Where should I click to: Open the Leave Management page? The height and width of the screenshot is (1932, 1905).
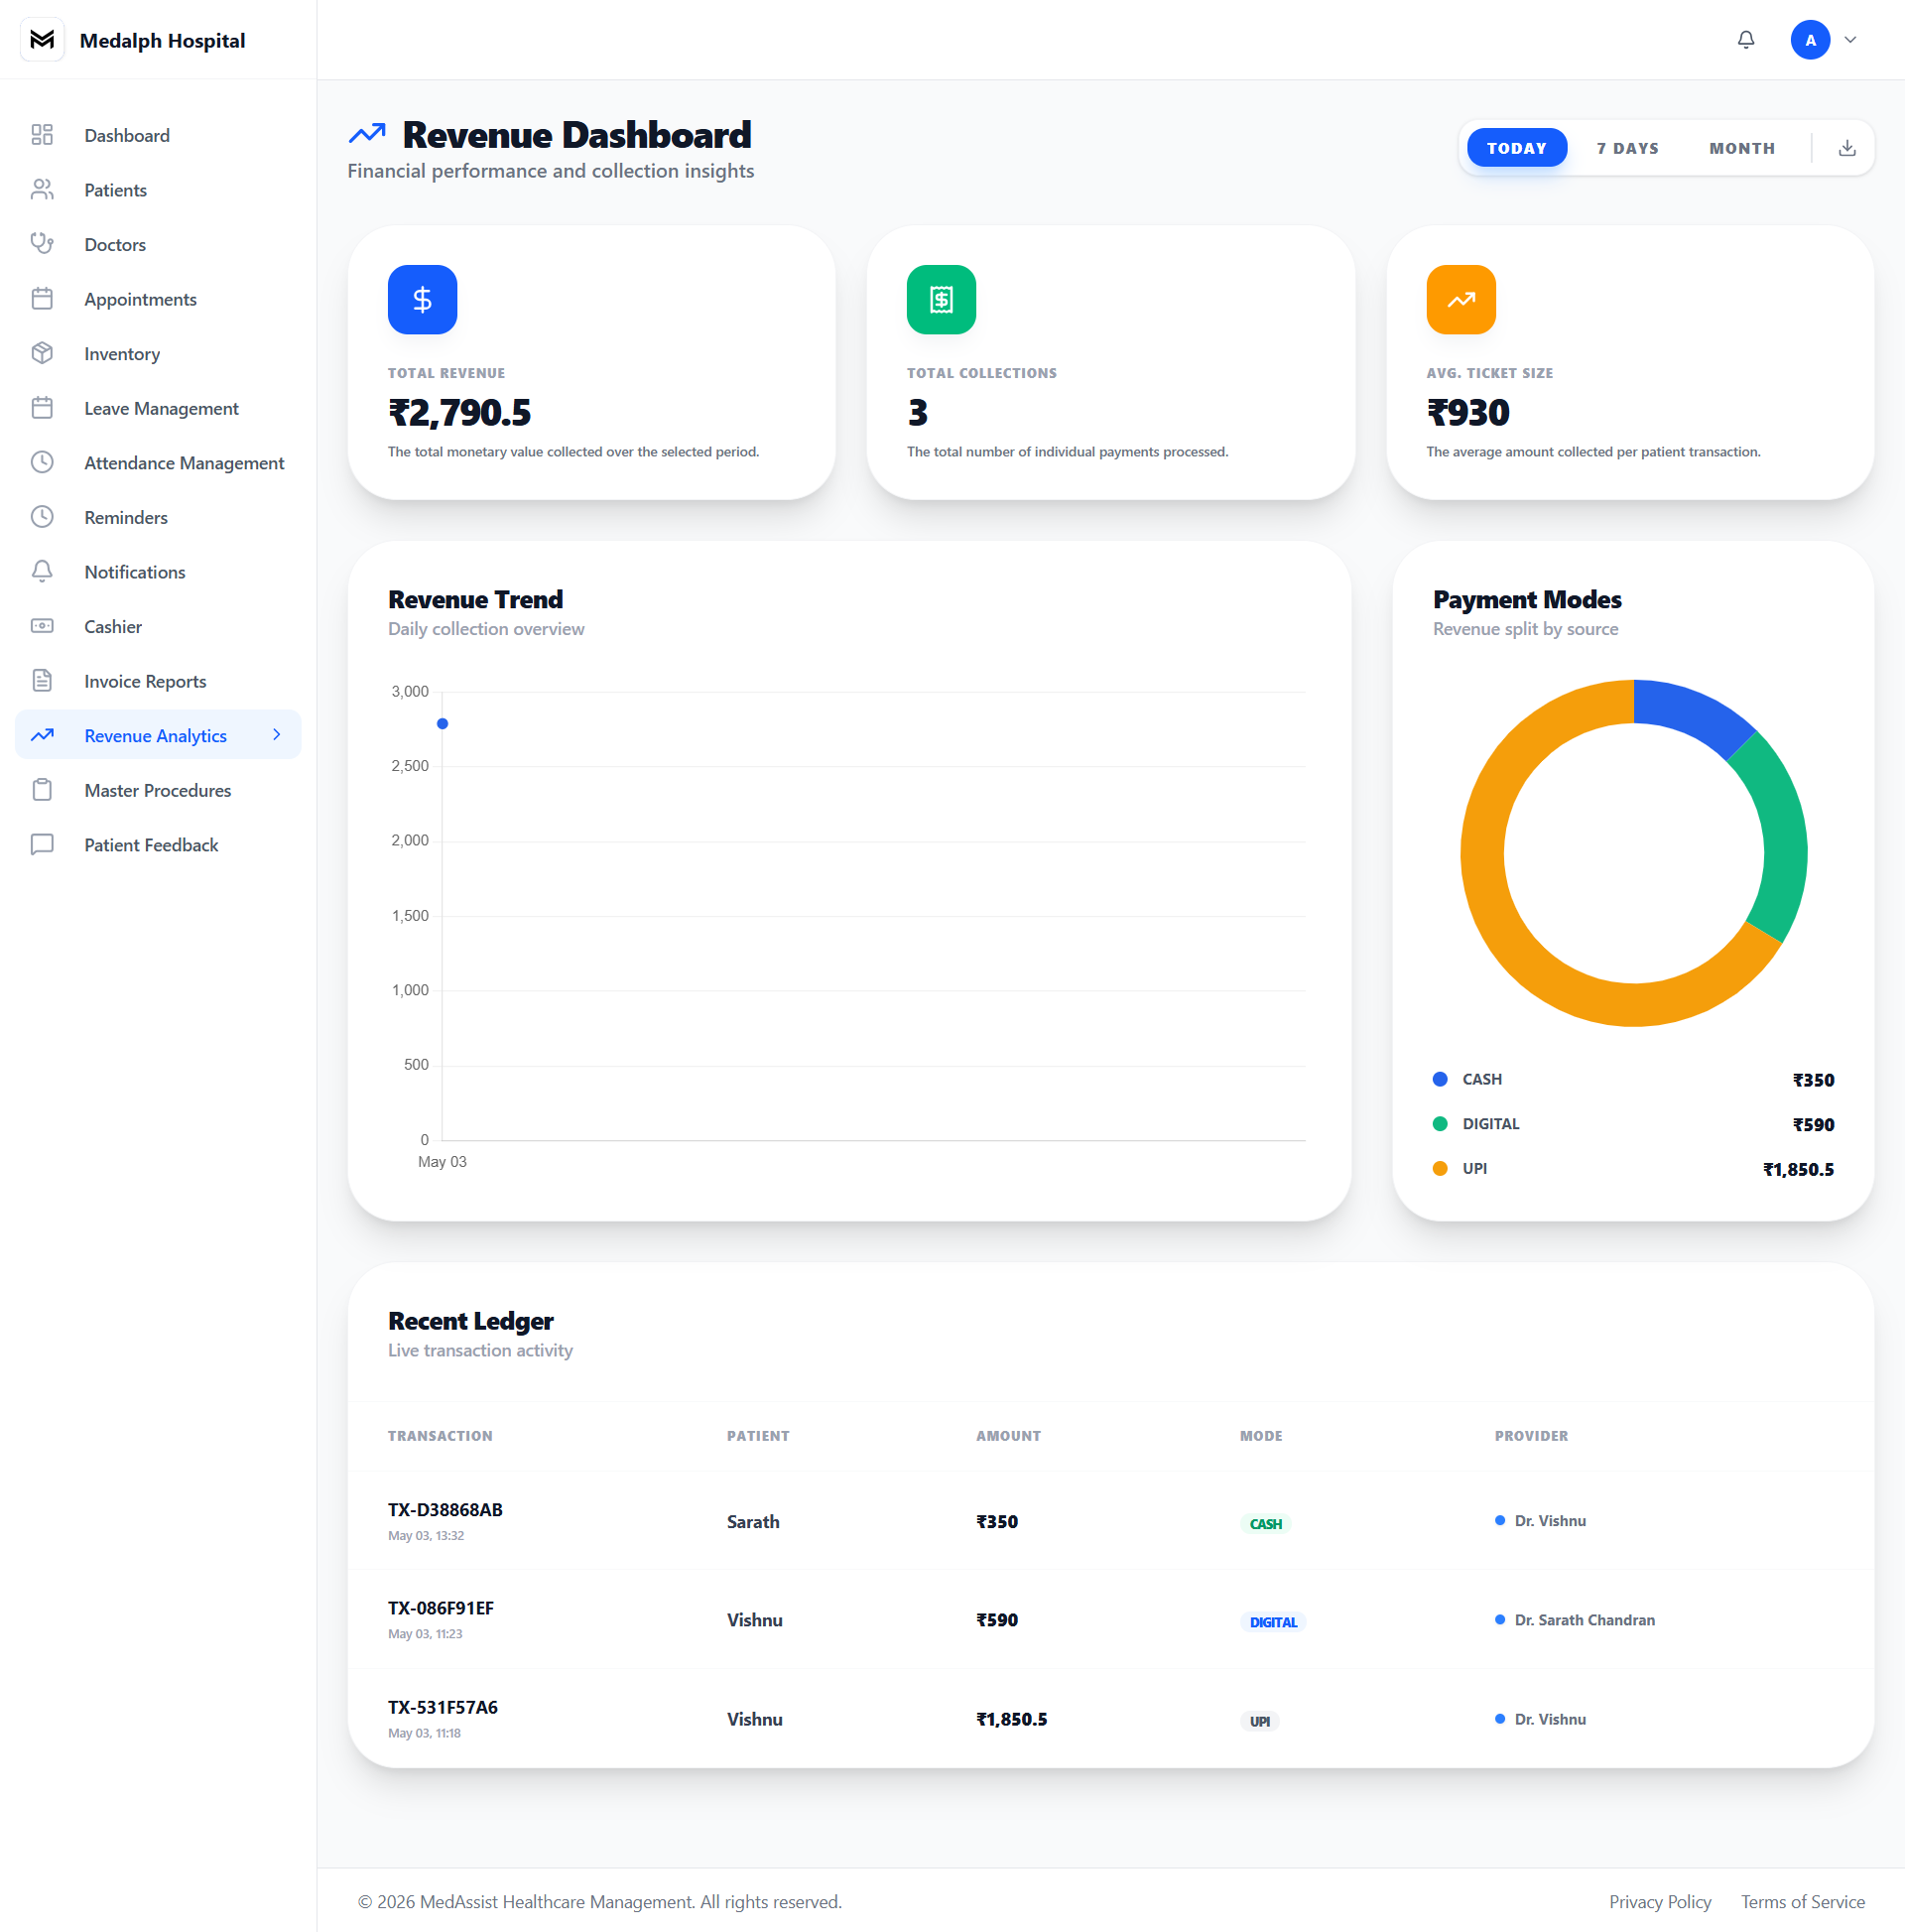coord(158,408)
